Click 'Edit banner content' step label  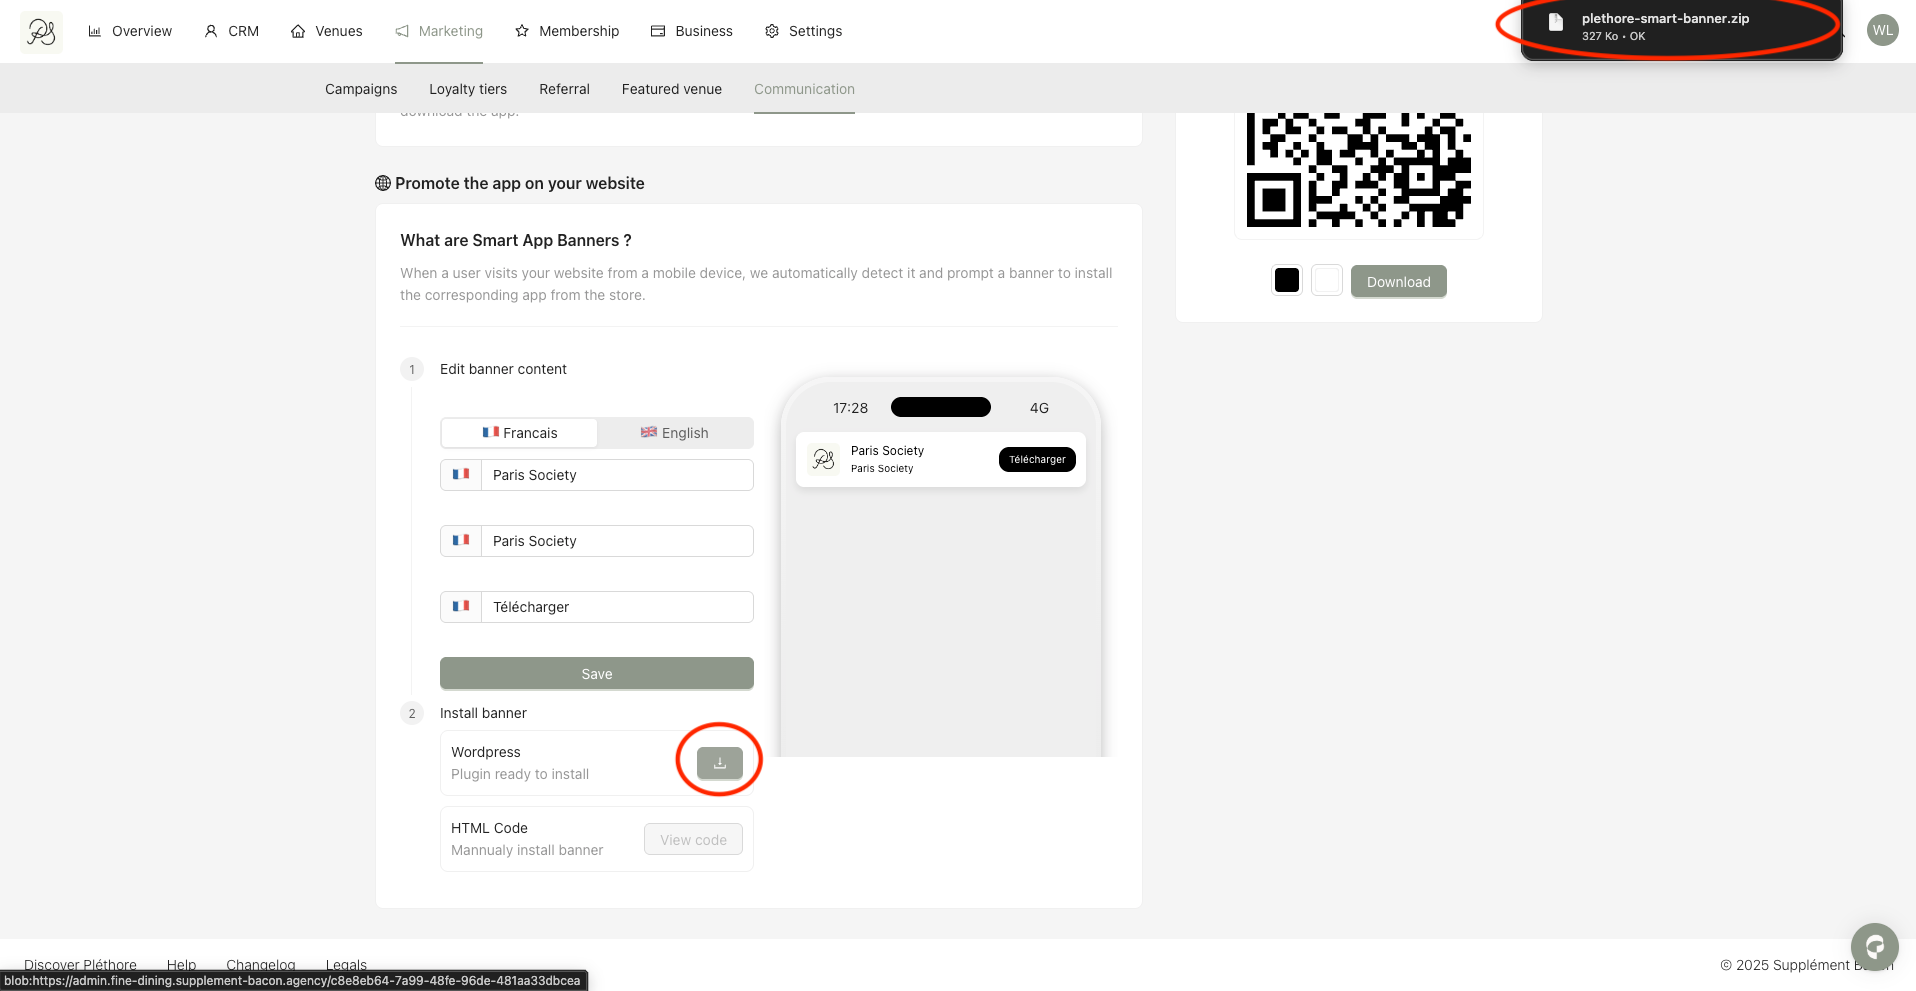coord(503,369)
